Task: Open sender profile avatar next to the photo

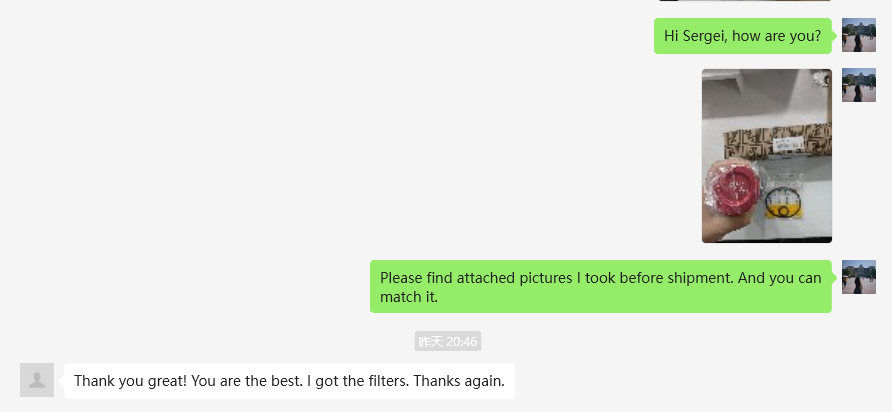Action: tap(858, 85)
